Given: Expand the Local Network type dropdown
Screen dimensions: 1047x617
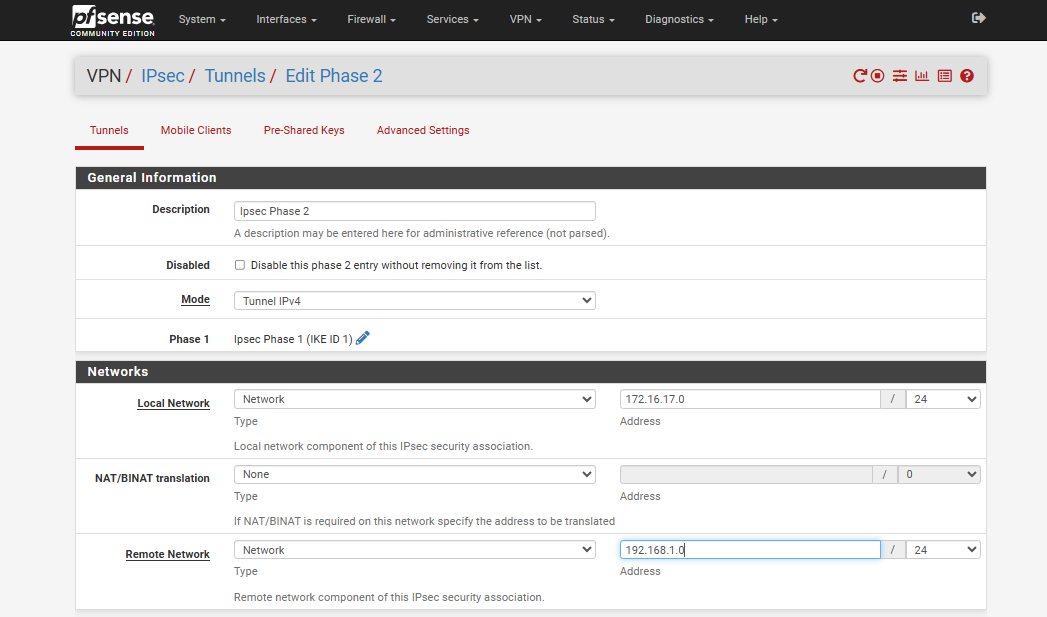Looking at the screenshot, I should coord(414,399).
